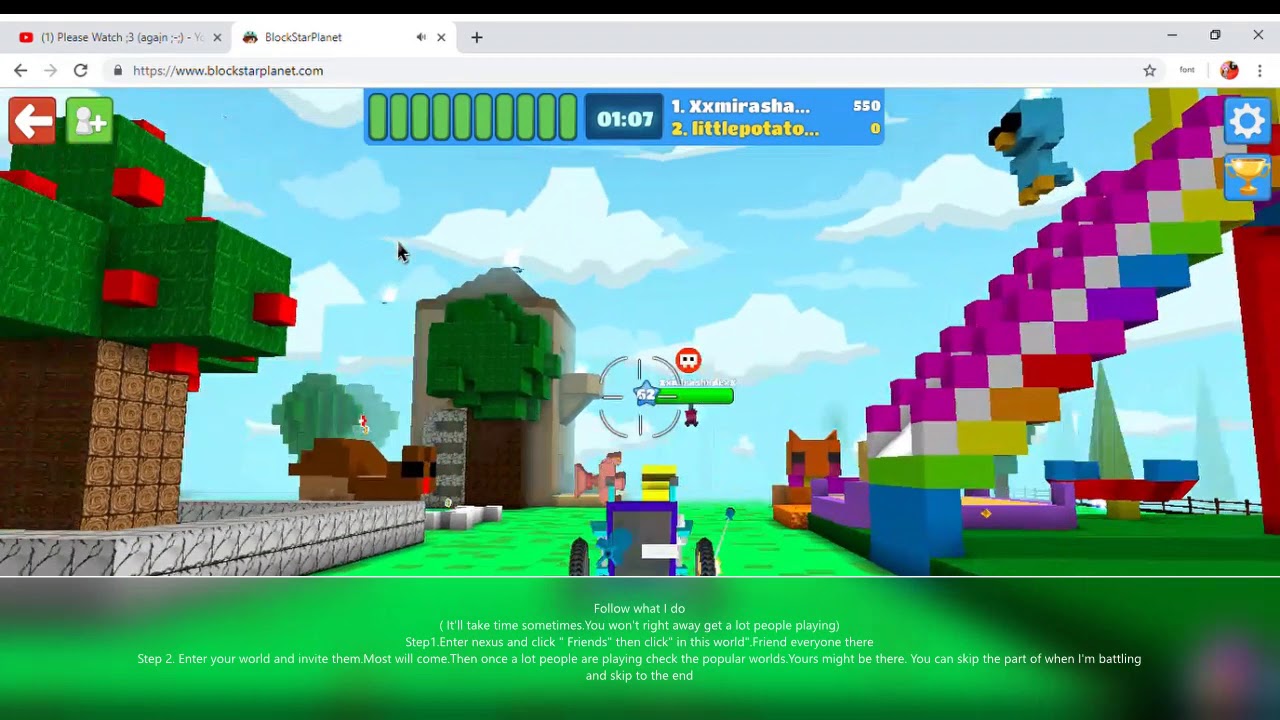Click the "Follow what I do" caption text
The width and height of the screenshot is (1280, 720).
pyautogui.click(x=639, y=608)
